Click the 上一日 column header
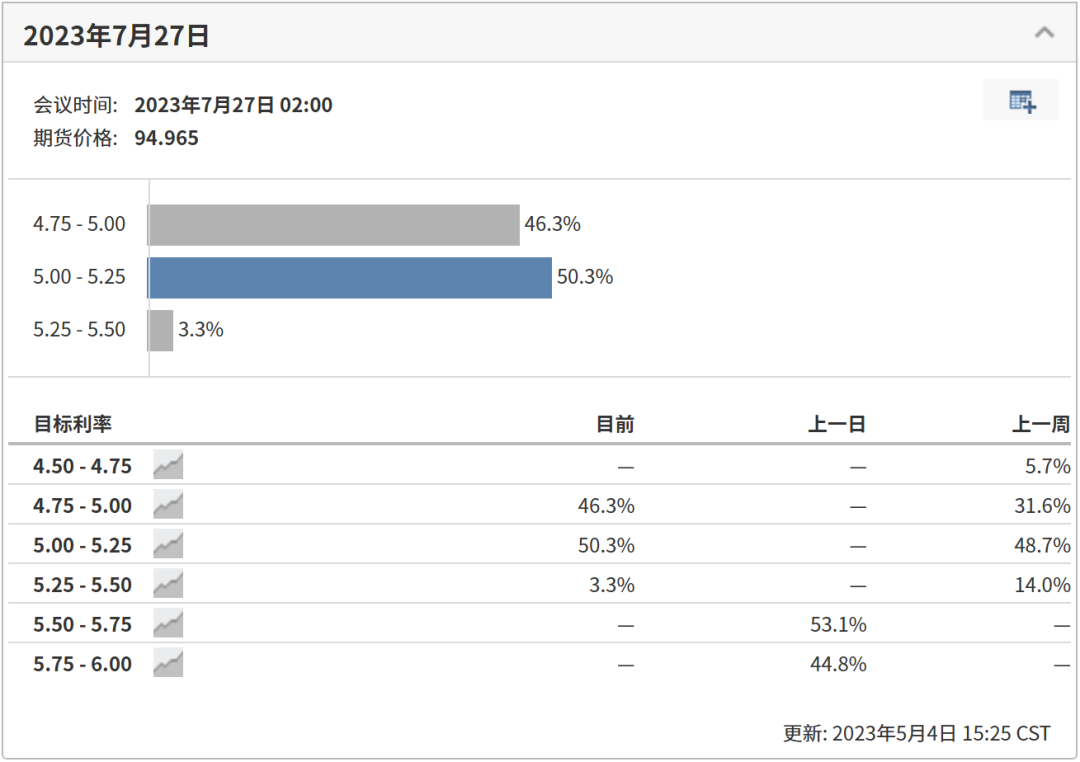1080x762 pixels. [837, 424]
